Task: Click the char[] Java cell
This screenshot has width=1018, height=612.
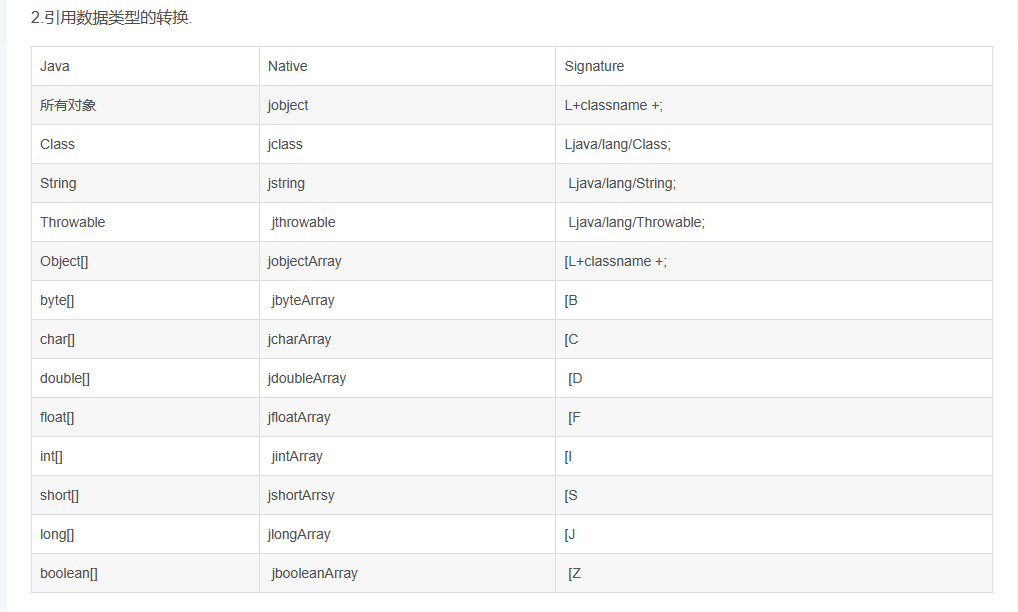Action: (57, 339)
